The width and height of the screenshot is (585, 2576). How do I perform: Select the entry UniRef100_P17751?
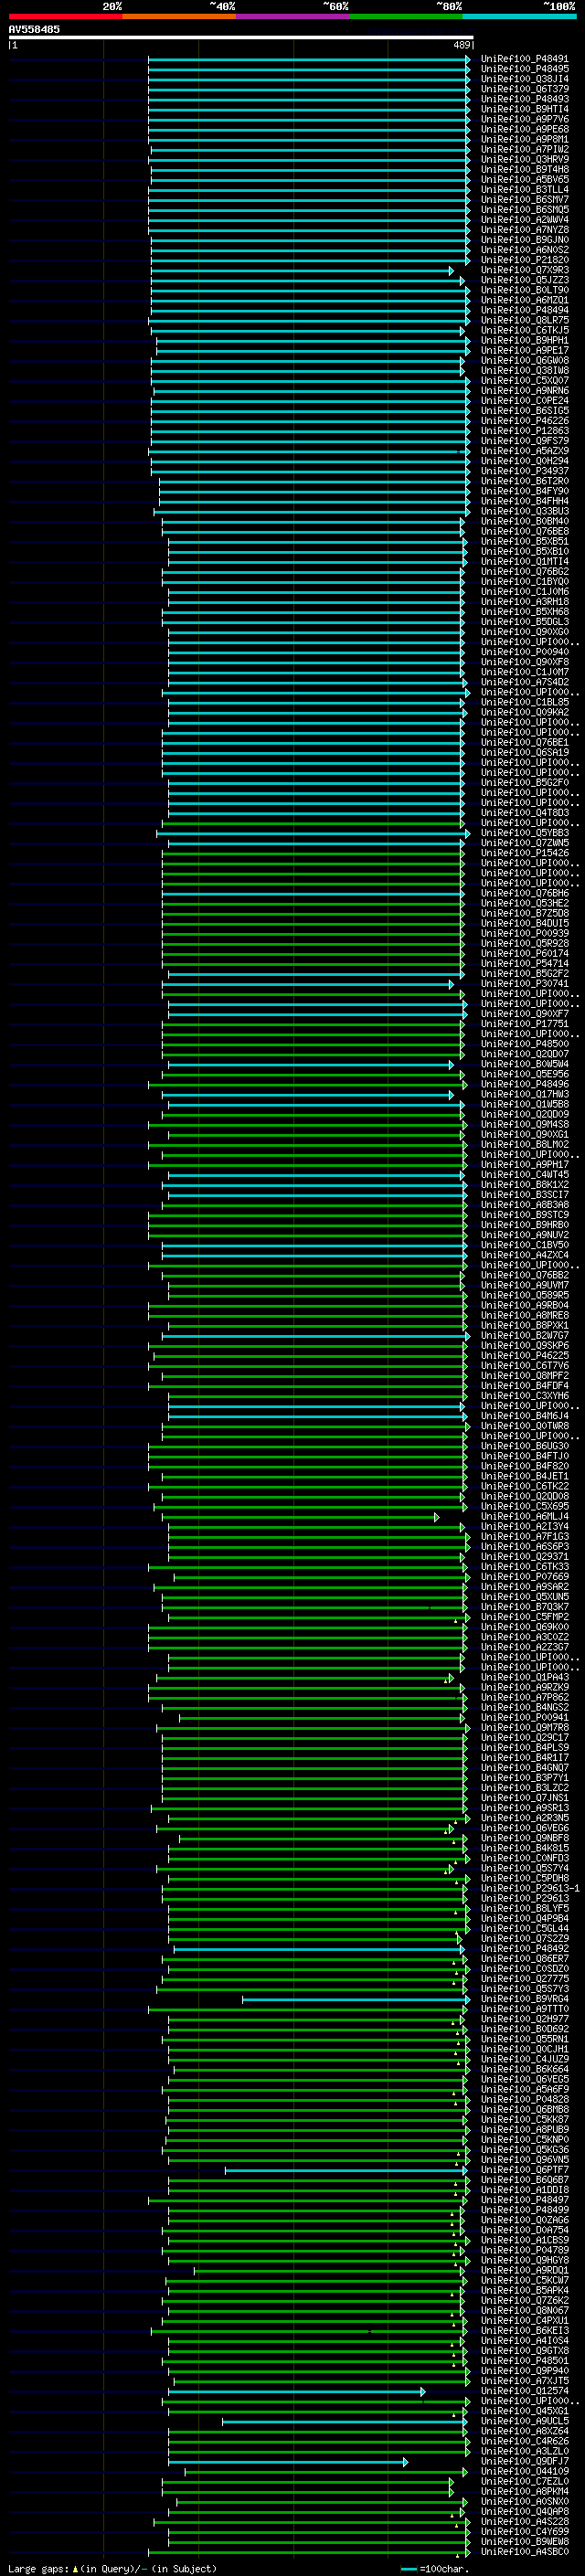[524, 1024]
